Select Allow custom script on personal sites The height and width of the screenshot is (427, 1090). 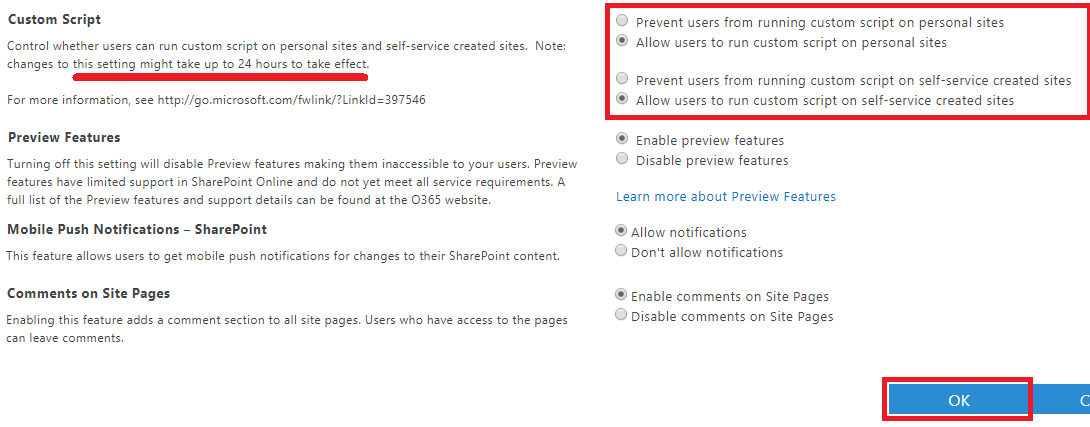pyautogui.click(x=624, y=42)
